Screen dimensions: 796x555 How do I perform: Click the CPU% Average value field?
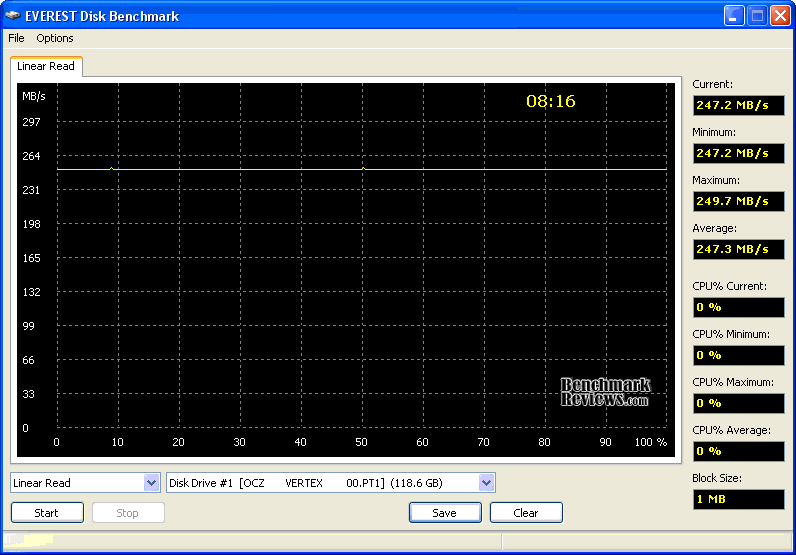click(x=739, y=451)
